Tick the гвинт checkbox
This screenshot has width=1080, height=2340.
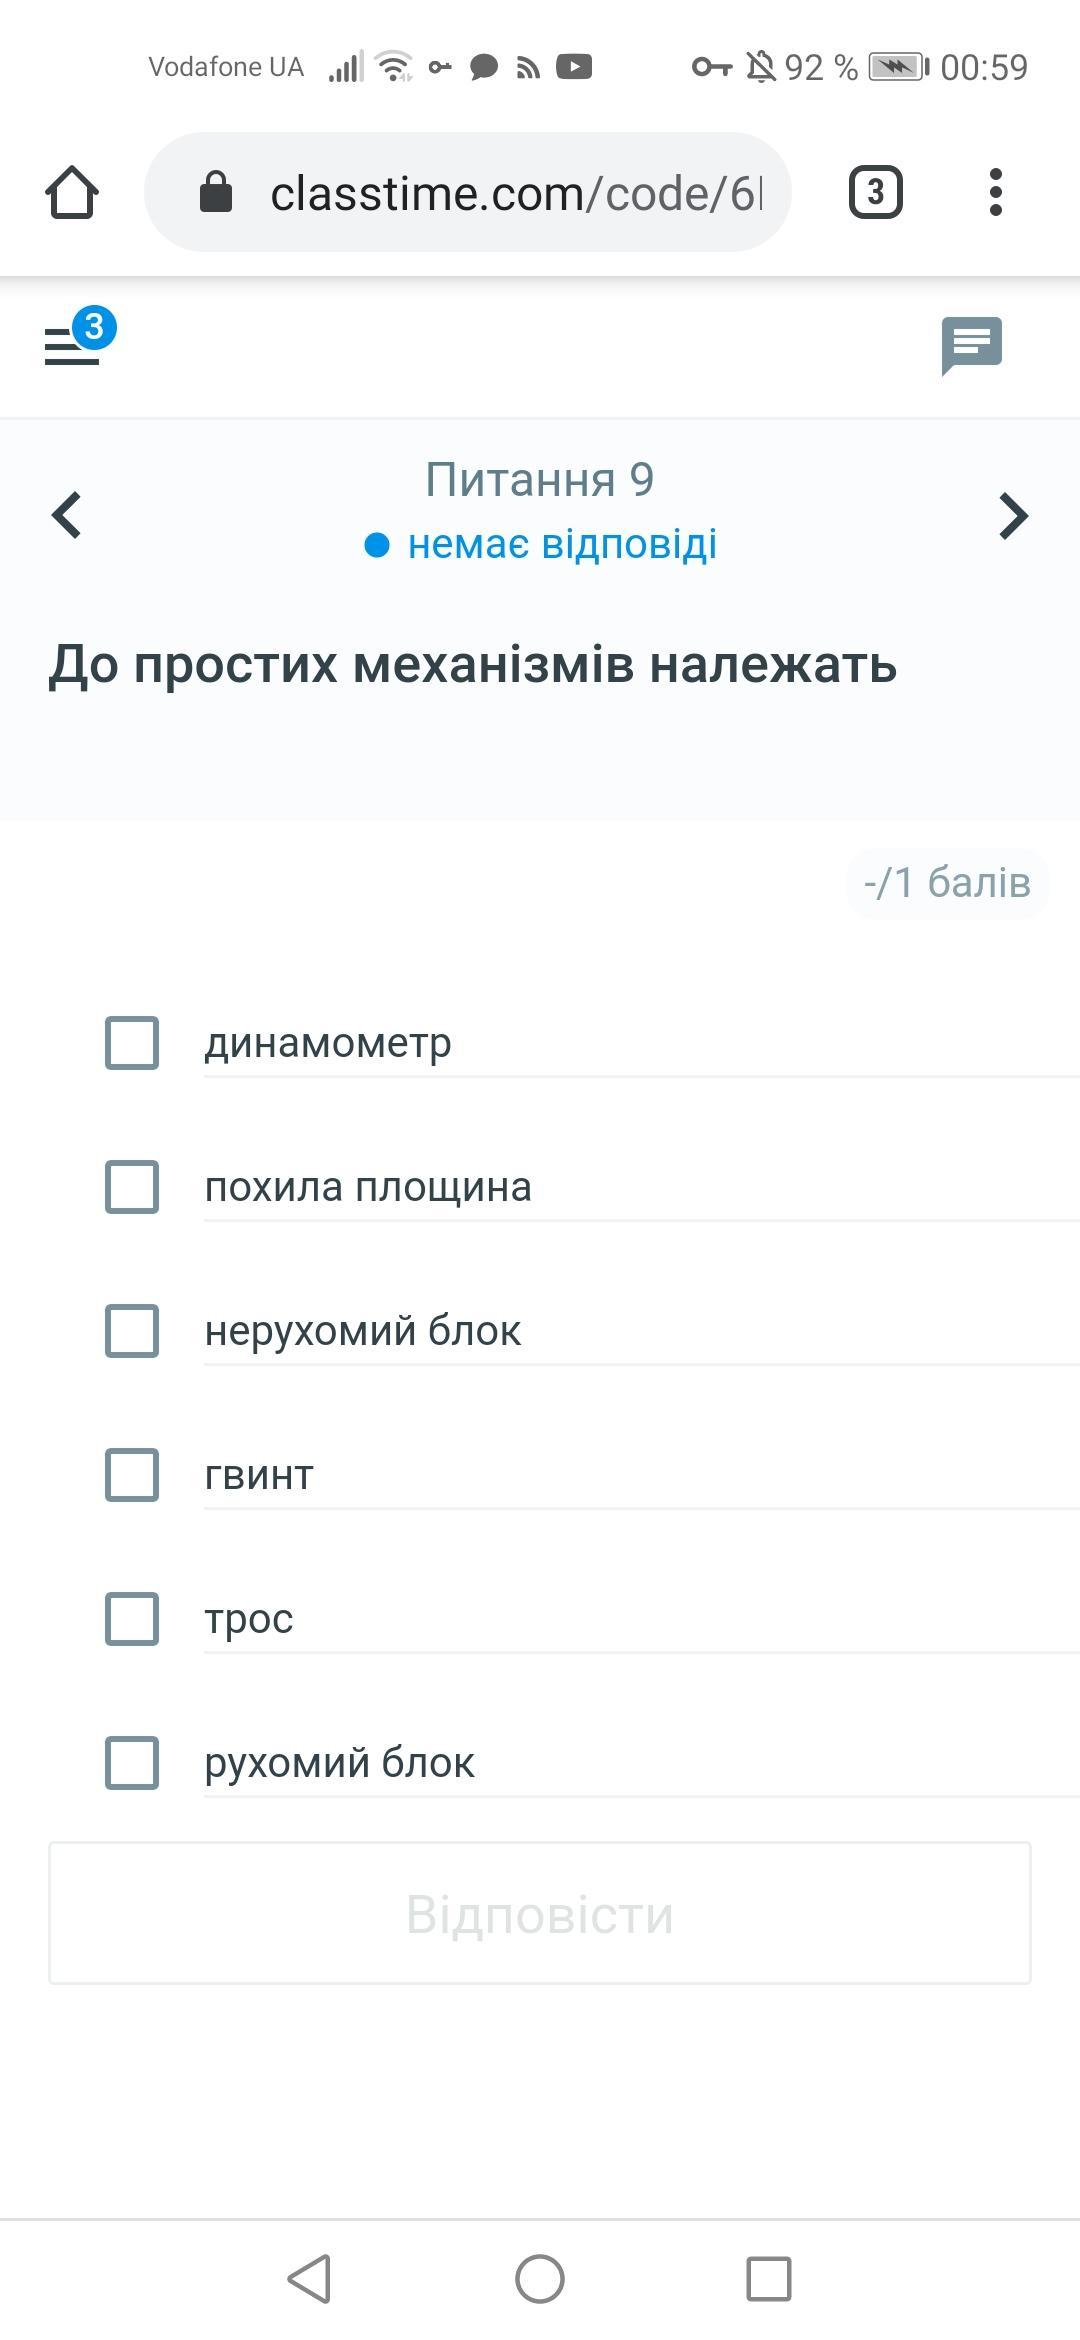[x=132, y=1475]
